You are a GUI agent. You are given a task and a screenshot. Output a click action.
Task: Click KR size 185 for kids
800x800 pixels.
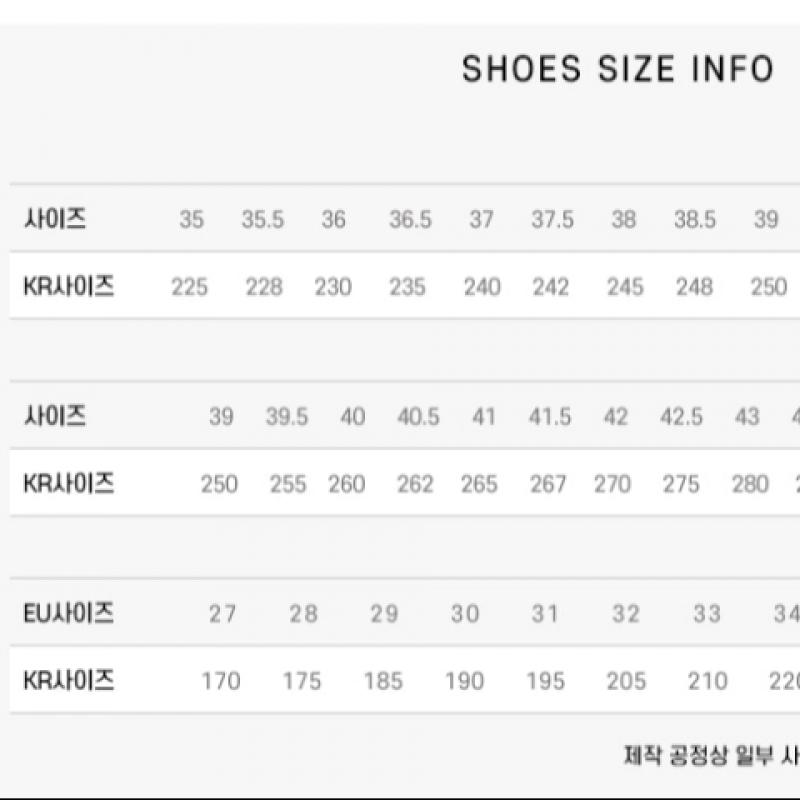pyautogui.click(x=383, y=681)
